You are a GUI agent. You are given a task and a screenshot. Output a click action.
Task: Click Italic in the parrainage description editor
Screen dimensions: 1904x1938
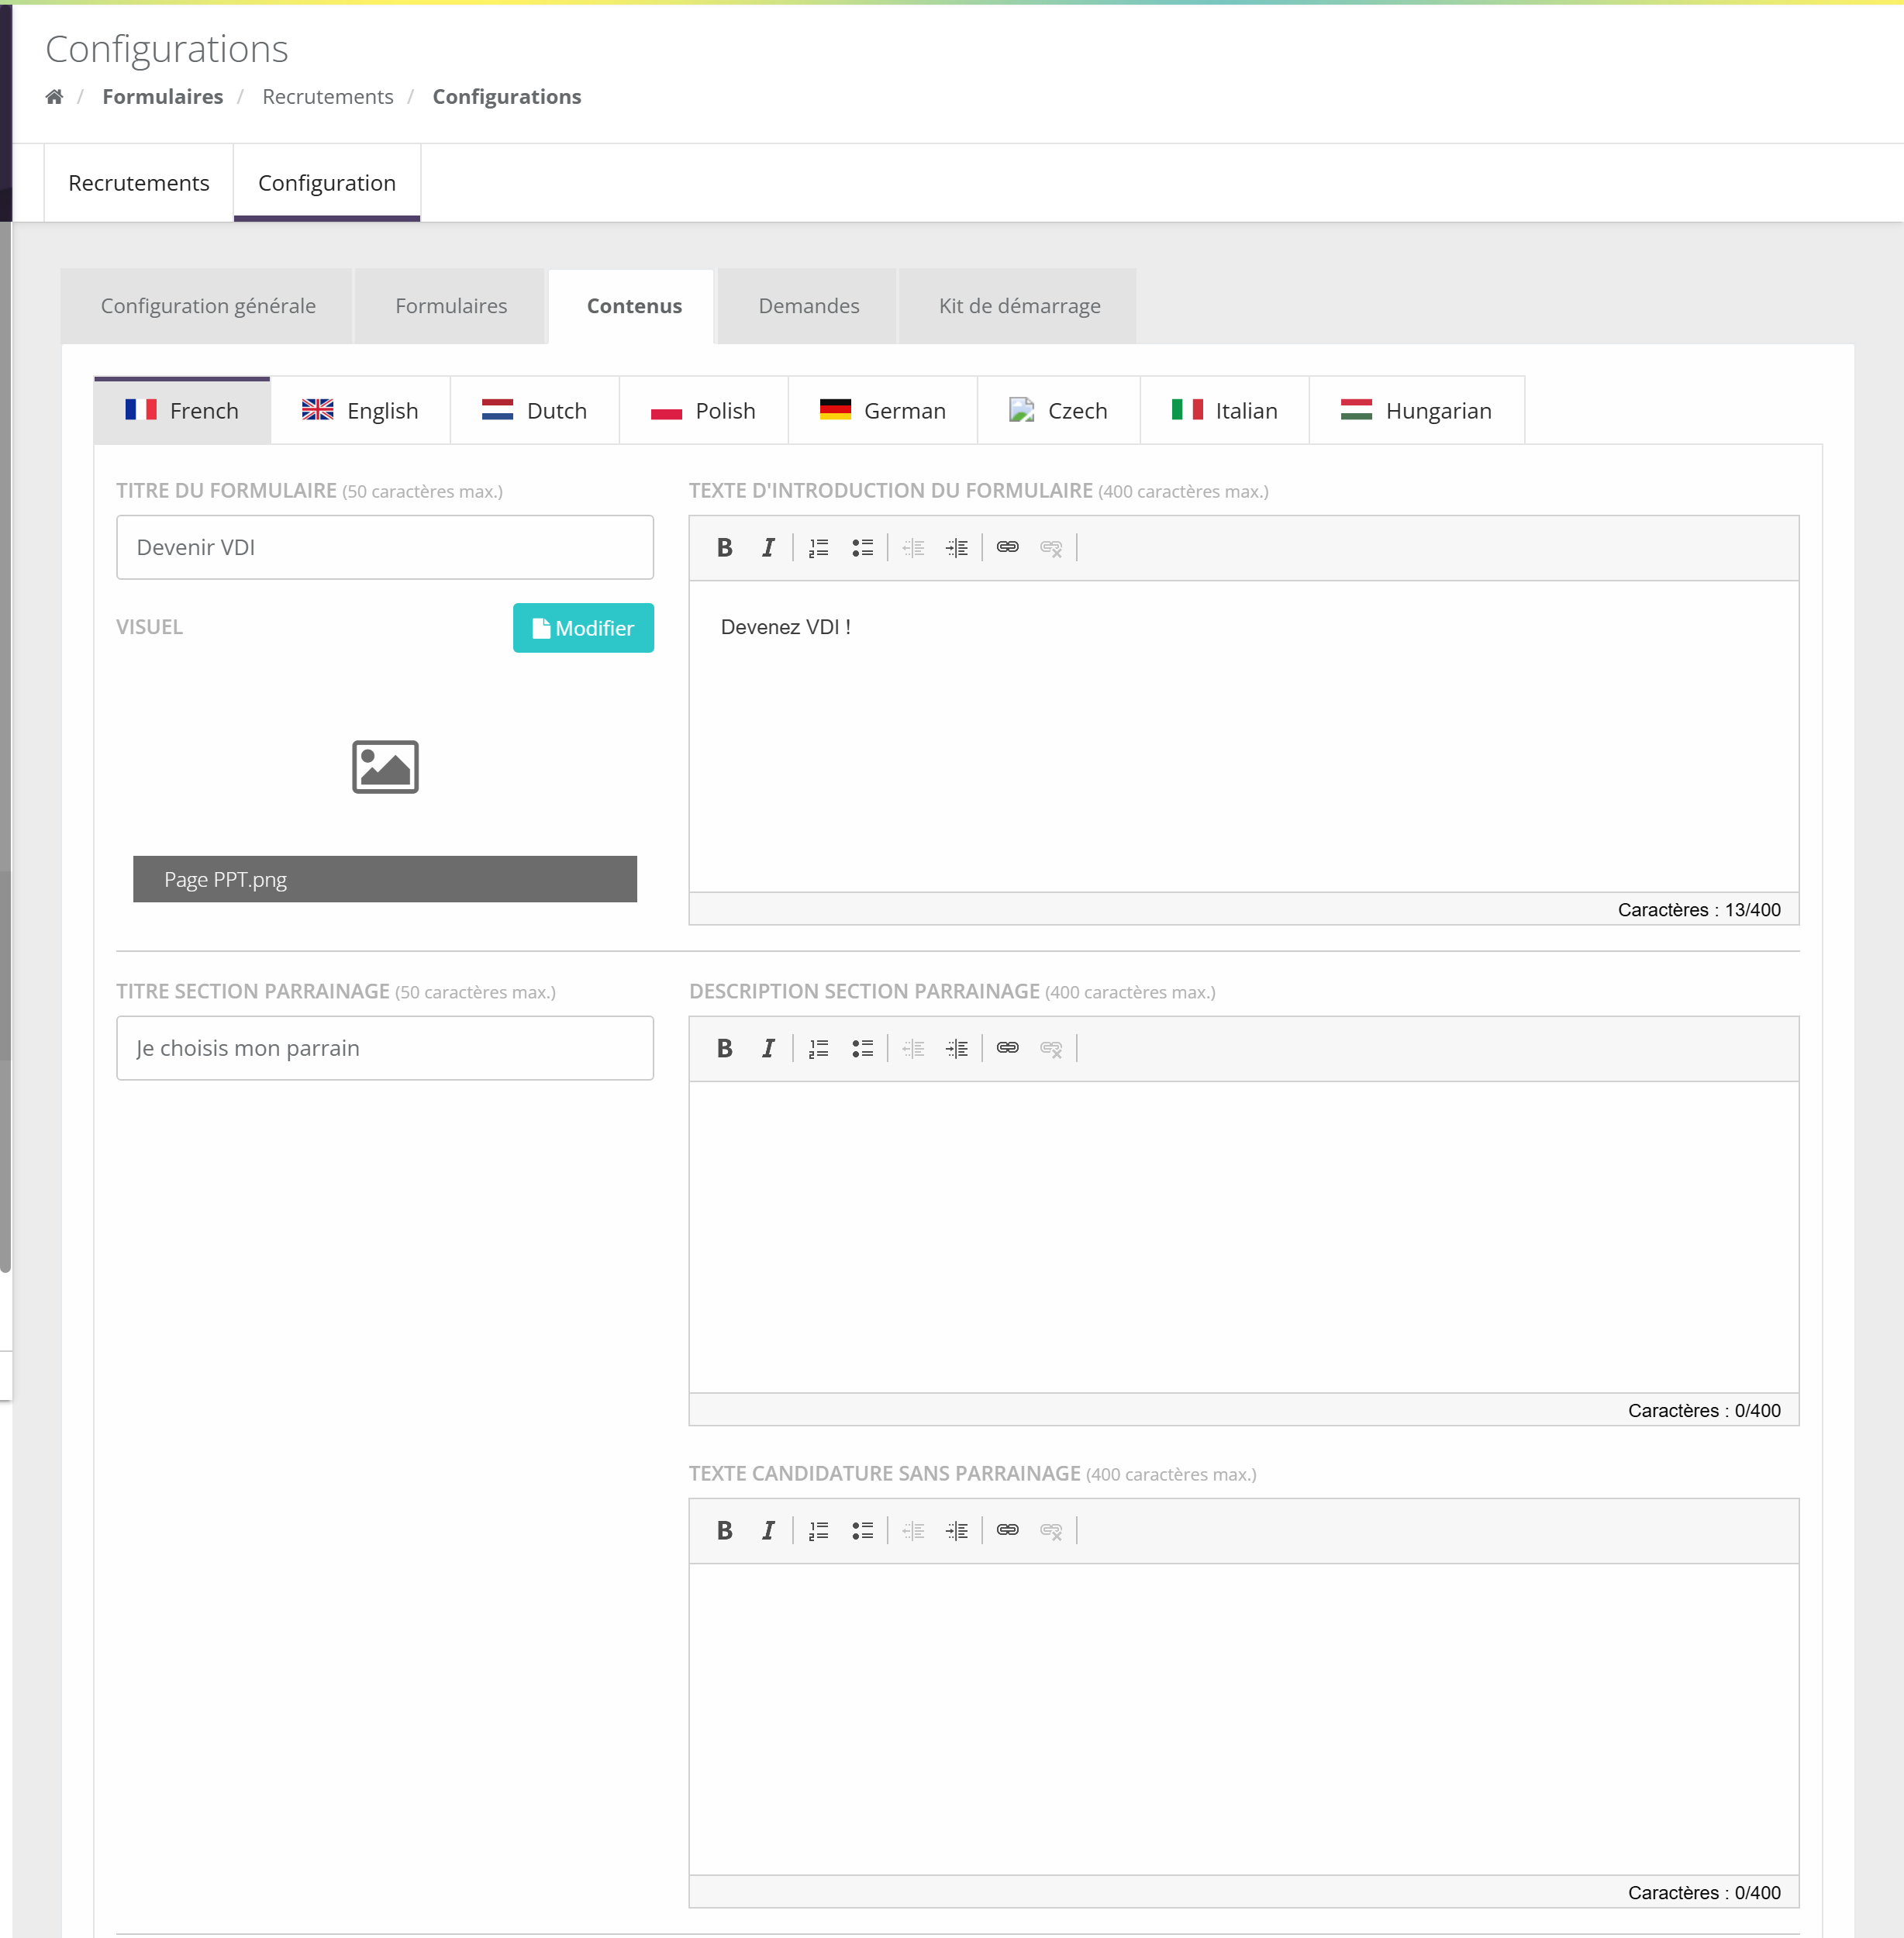pyautogui.click(x=768, y=1048)
